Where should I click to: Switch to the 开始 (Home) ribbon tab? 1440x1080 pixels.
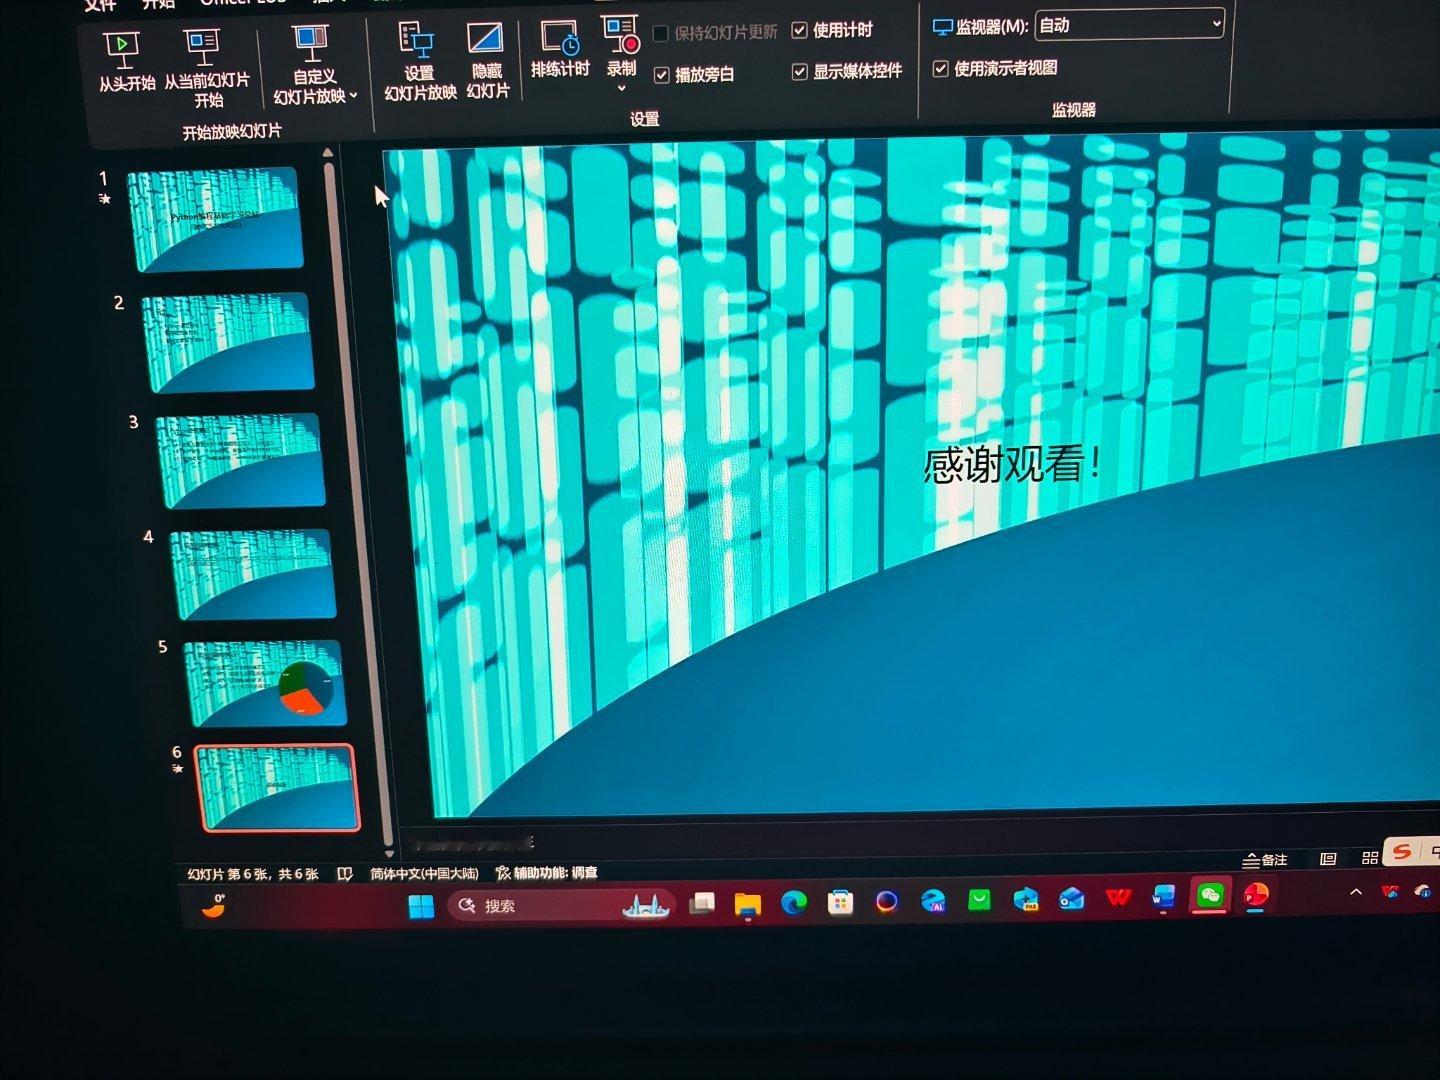(x=158, y=4)
